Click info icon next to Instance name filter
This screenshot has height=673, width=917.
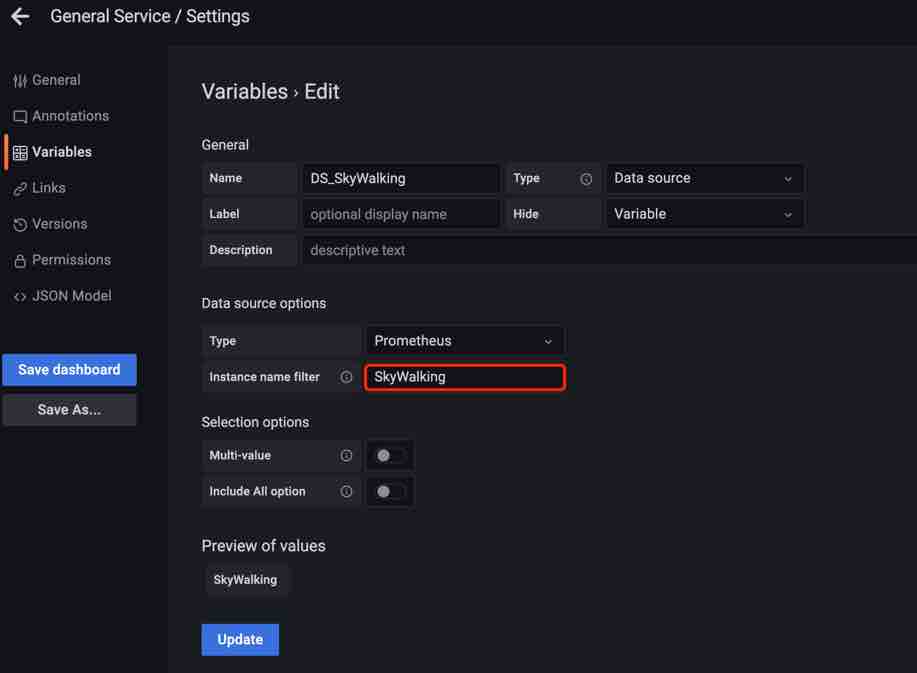(x=346, y=377)
